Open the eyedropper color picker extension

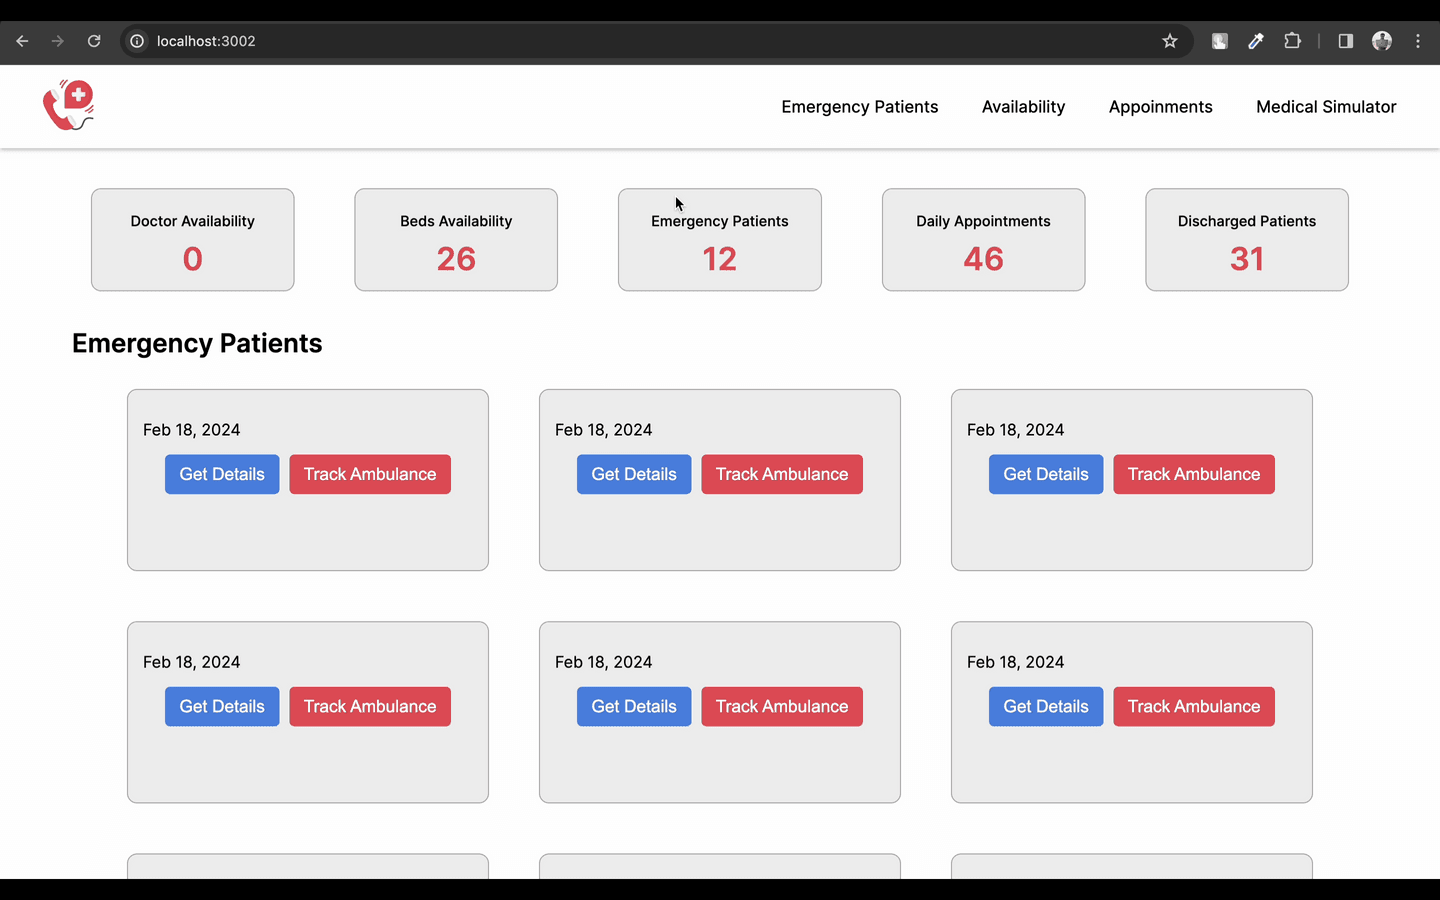tap(1256, 41)
